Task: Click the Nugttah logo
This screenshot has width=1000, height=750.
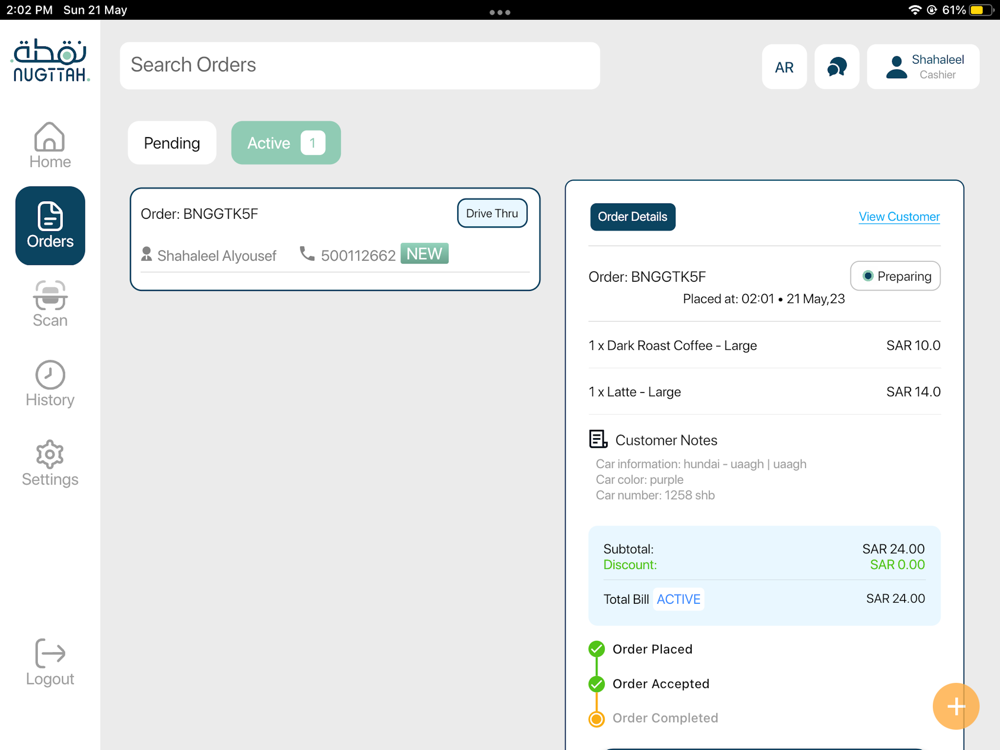Action: pos(50,61)
